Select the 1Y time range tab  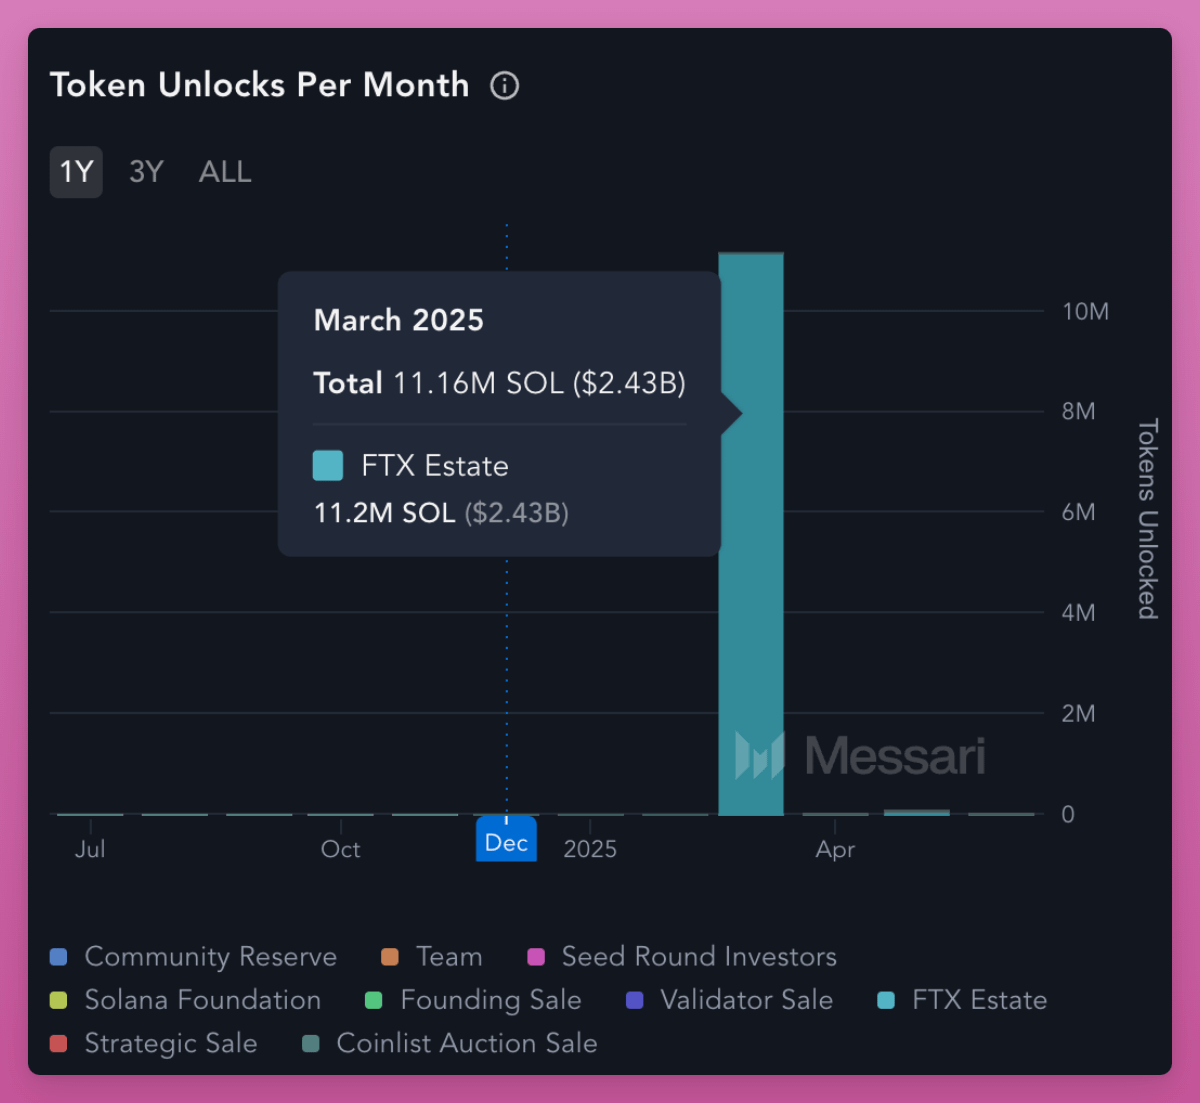(76, 172)
